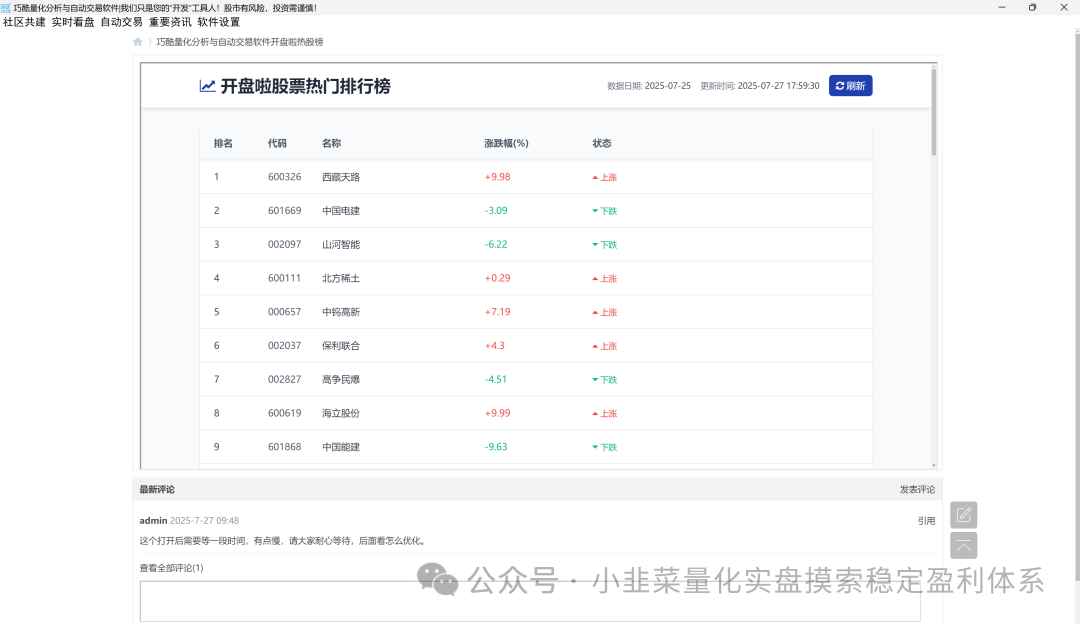
Task: Select stock code 600111
Action: [284, 278]
